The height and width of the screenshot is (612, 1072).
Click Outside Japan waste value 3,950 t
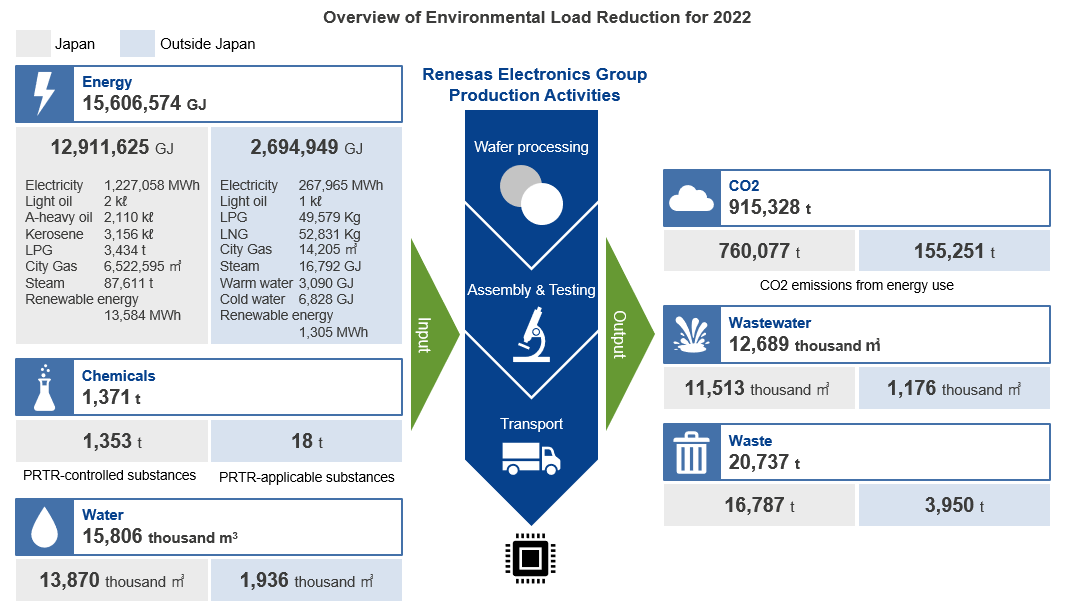[x=954, y=505]
